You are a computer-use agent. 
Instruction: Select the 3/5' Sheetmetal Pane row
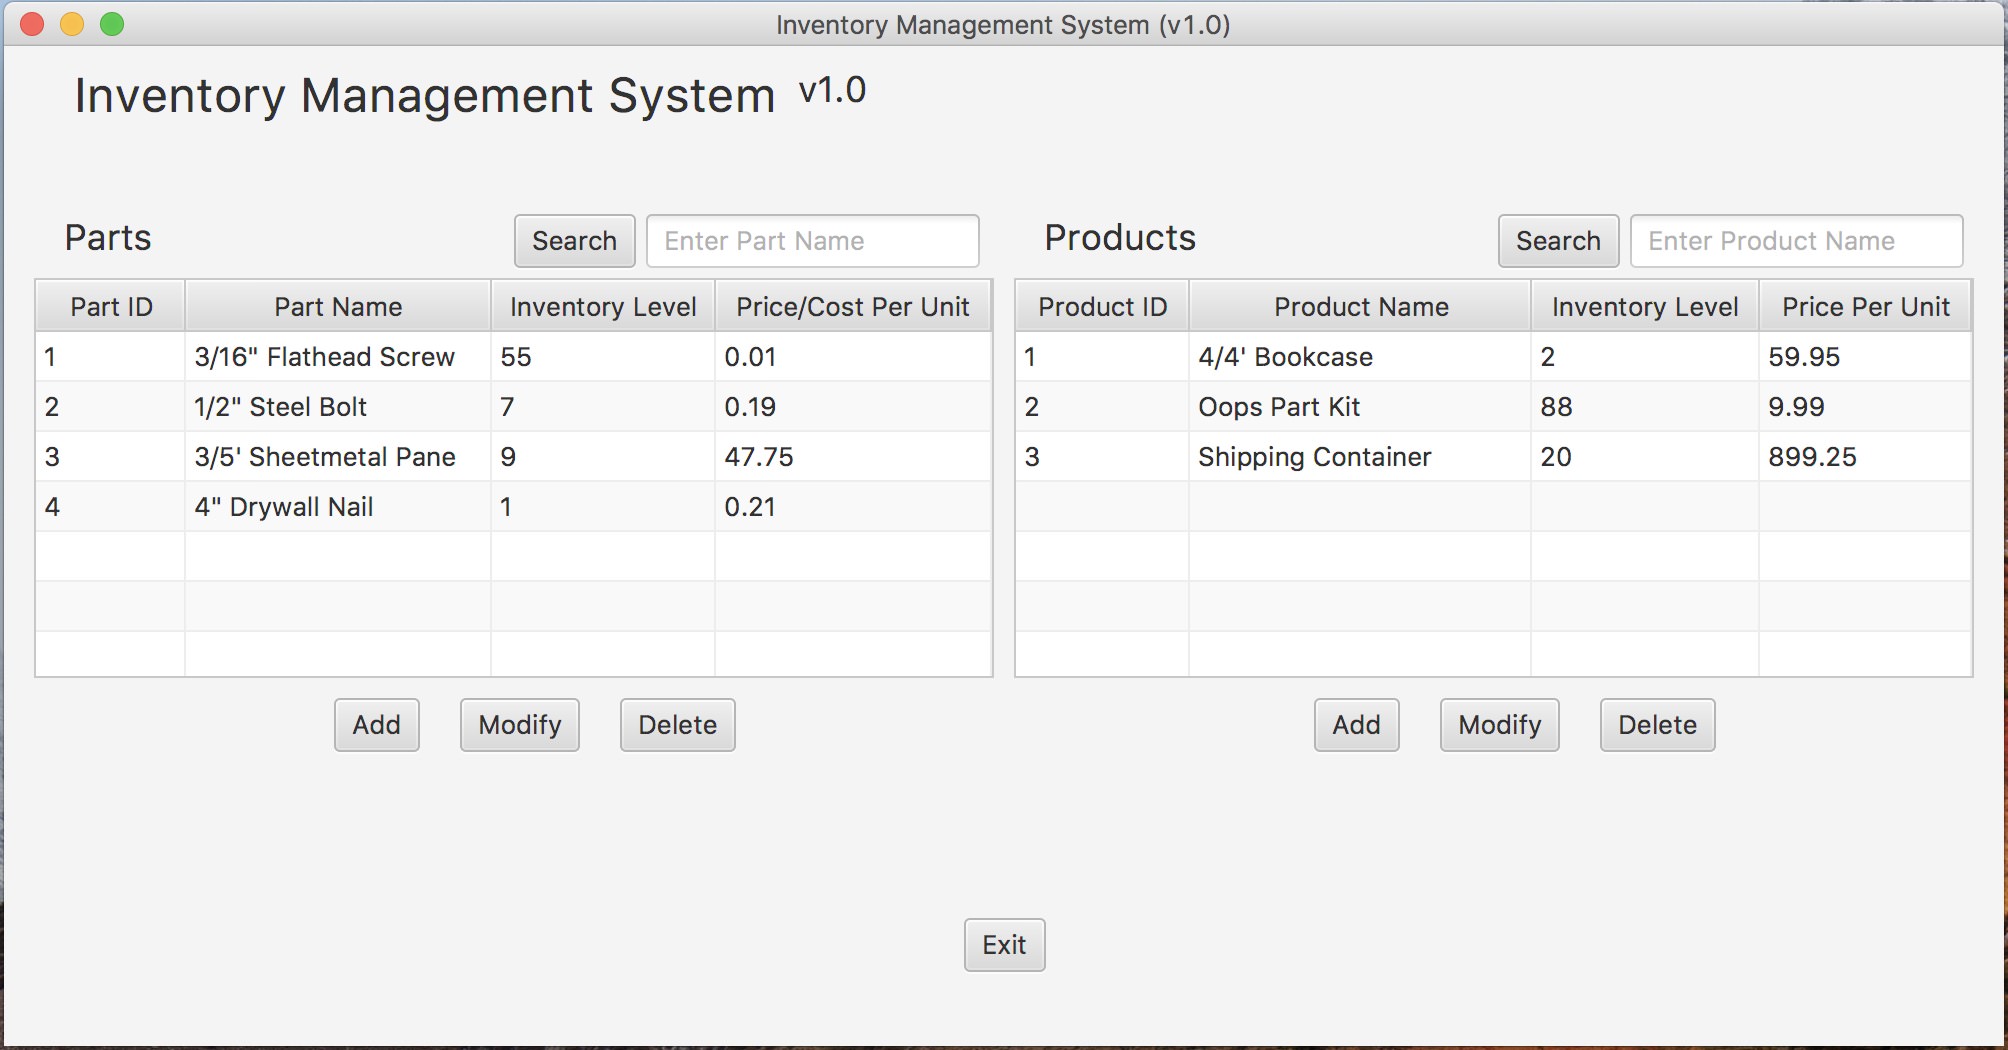513,457
